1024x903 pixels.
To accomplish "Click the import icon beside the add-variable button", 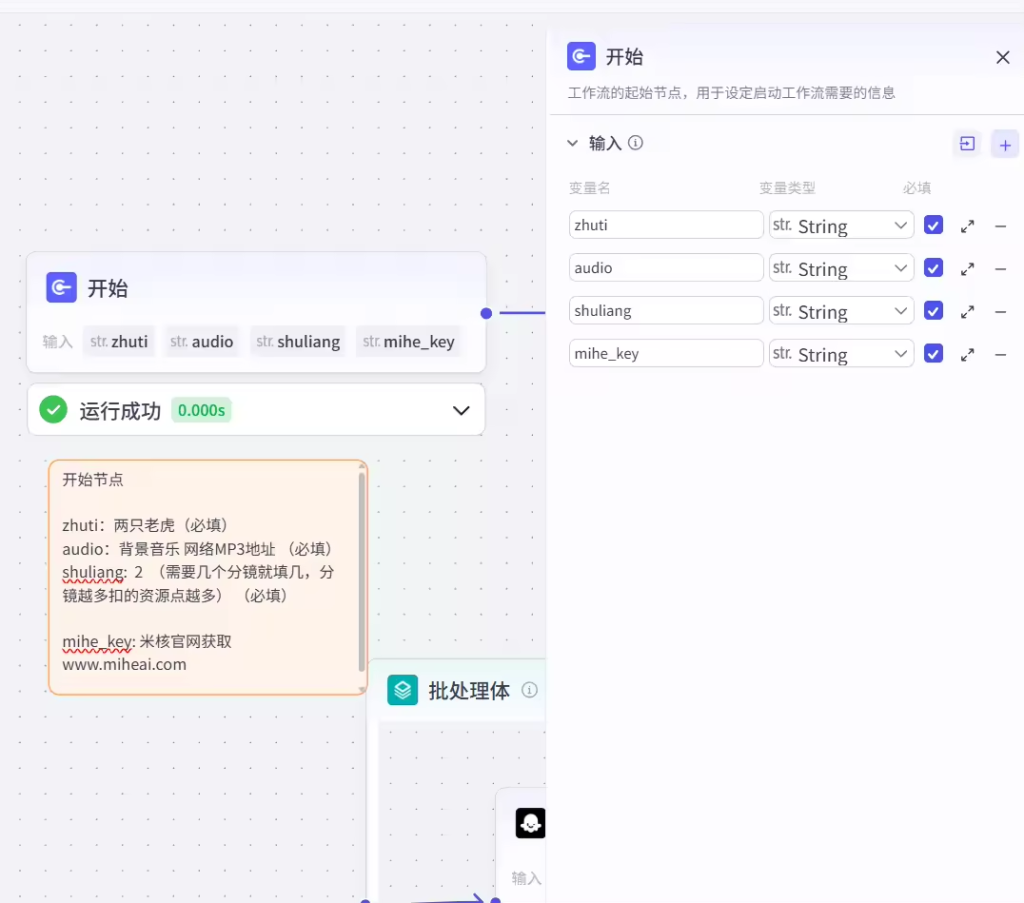I will (x=967, y=144).
